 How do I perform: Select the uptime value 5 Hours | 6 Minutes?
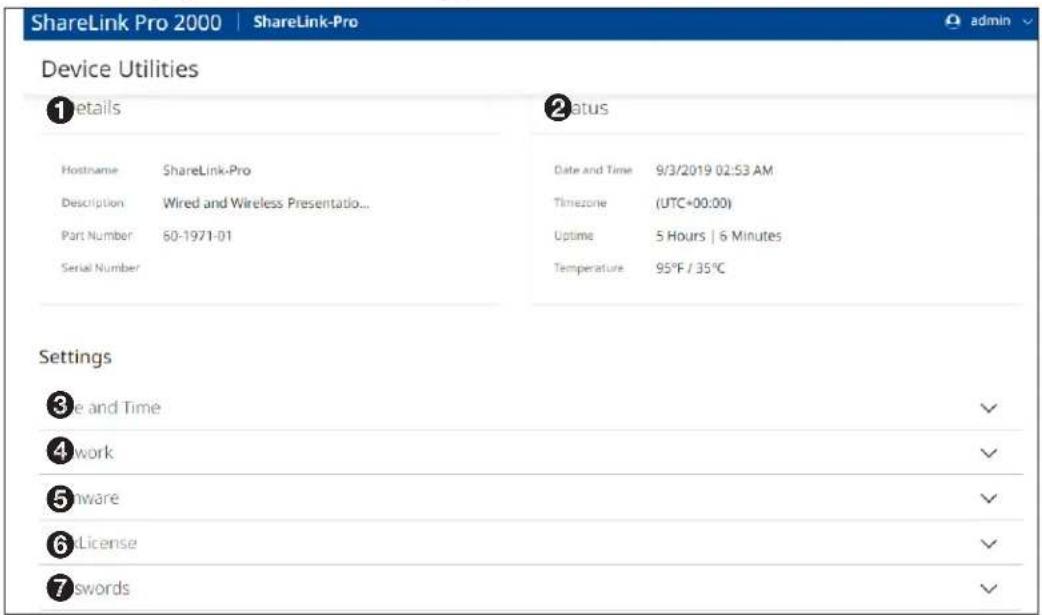718,235
